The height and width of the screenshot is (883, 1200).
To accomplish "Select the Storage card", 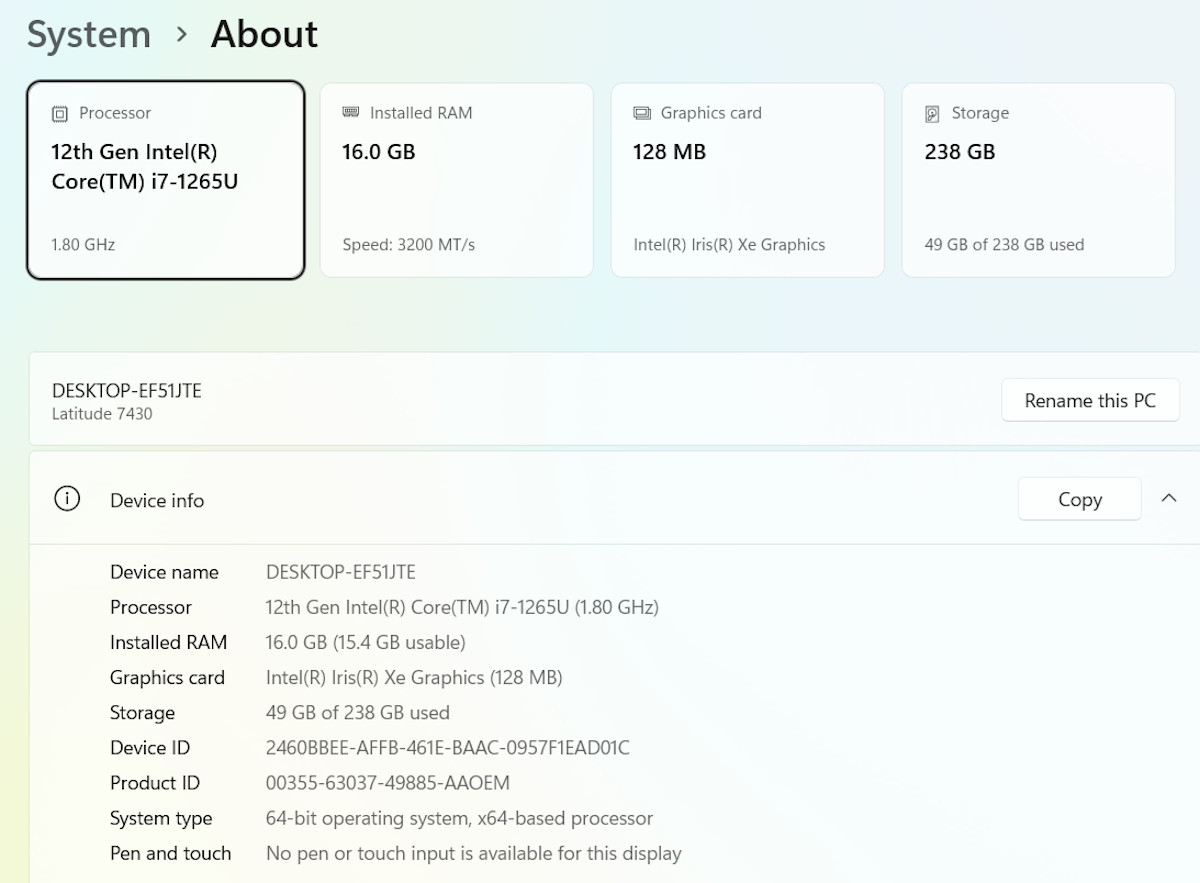I will point(1038,180).
